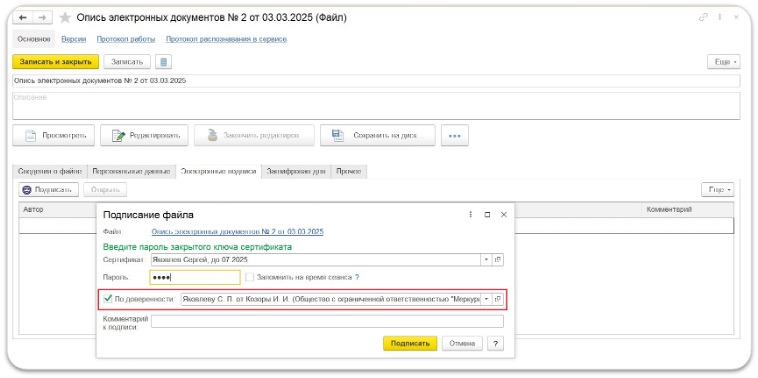The width and height of the screenshot is (758, 378).
Task: Click the Подписать button in signatures tab
Action: coord(48,190)
